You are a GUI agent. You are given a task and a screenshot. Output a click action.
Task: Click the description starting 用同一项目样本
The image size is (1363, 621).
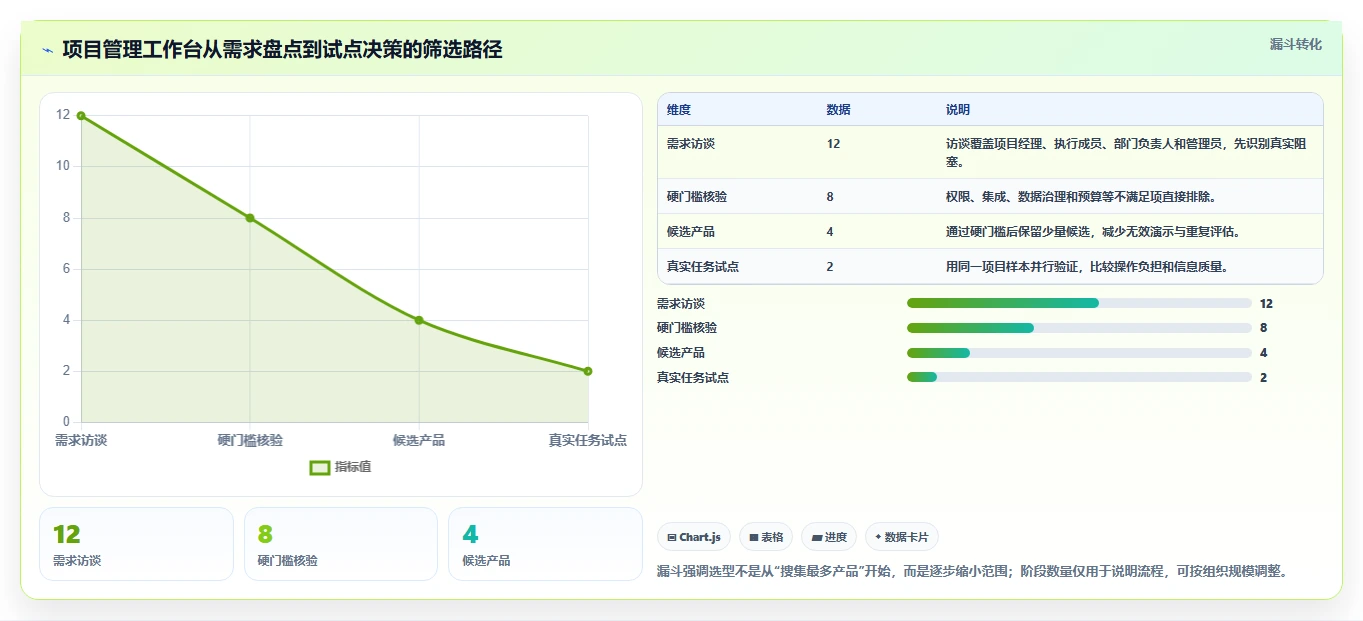(x=1087, y=267)
